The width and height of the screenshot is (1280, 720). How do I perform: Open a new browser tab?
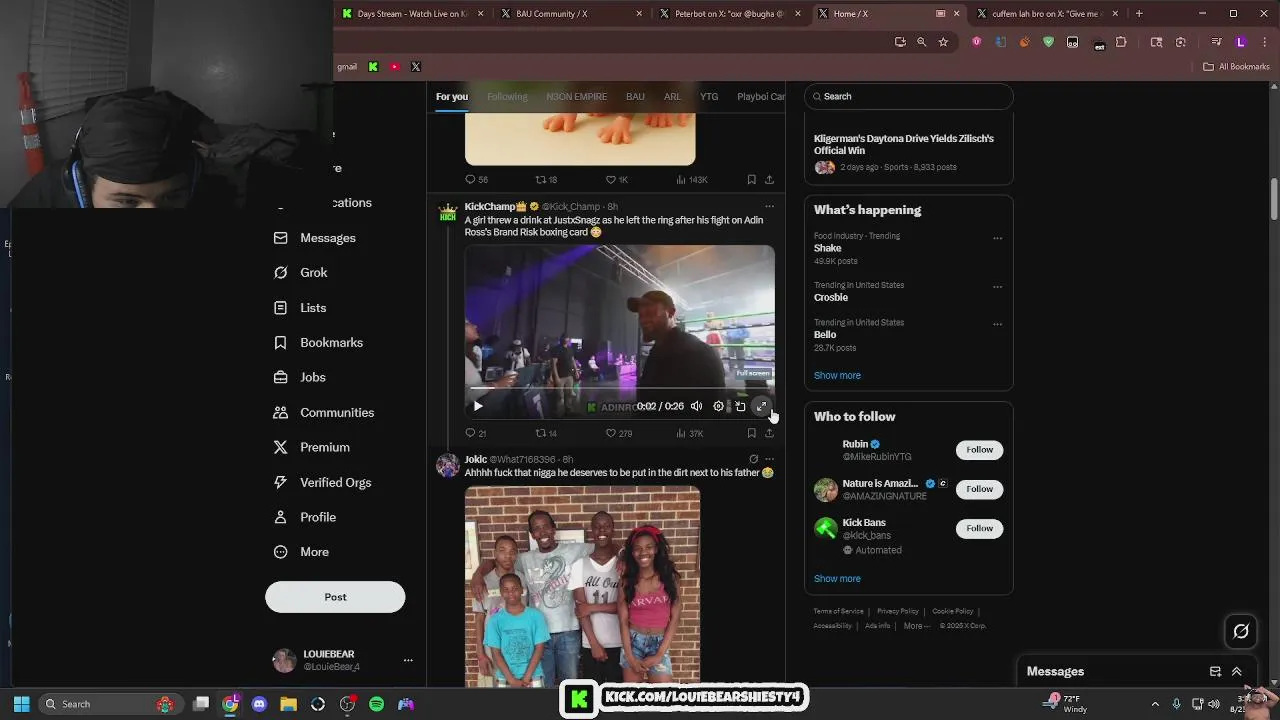(x=1139, y=14)
